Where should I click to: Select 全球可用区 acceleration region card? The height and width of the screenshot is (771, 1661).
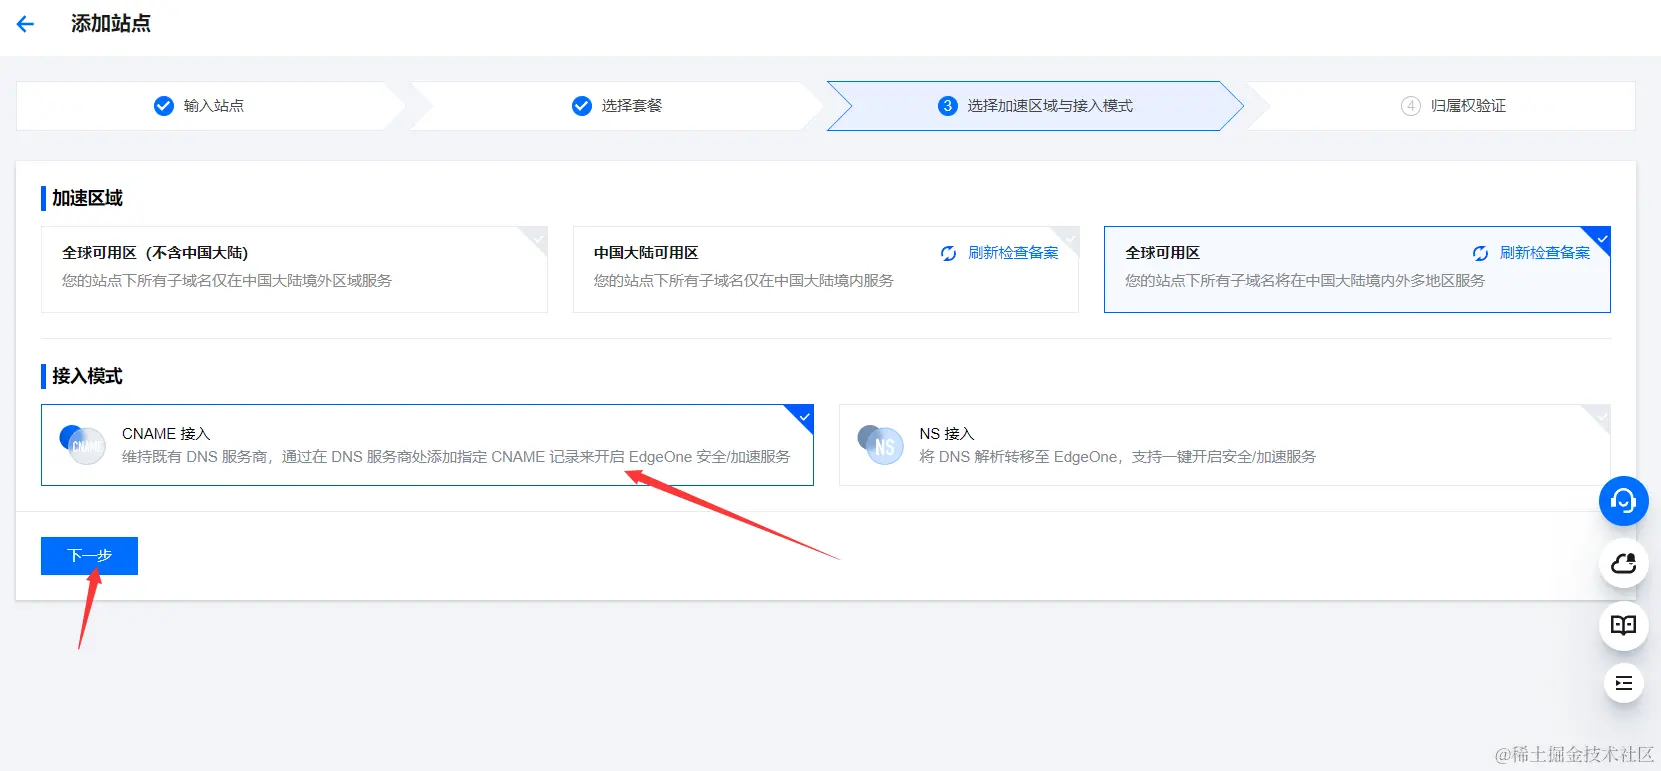(x=1357, y=269)
